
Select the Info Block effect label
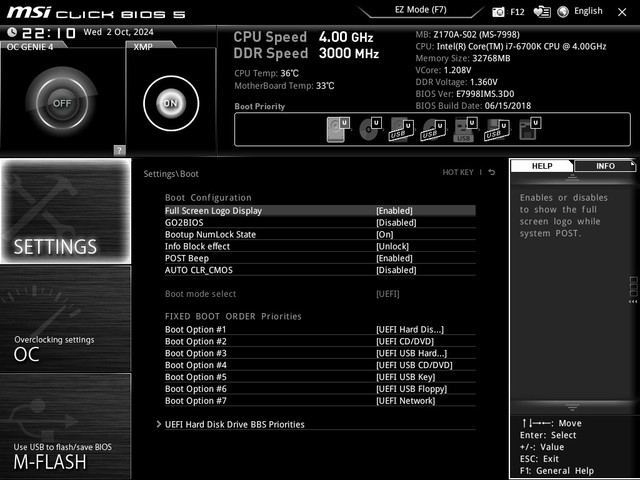click(197, 247)
